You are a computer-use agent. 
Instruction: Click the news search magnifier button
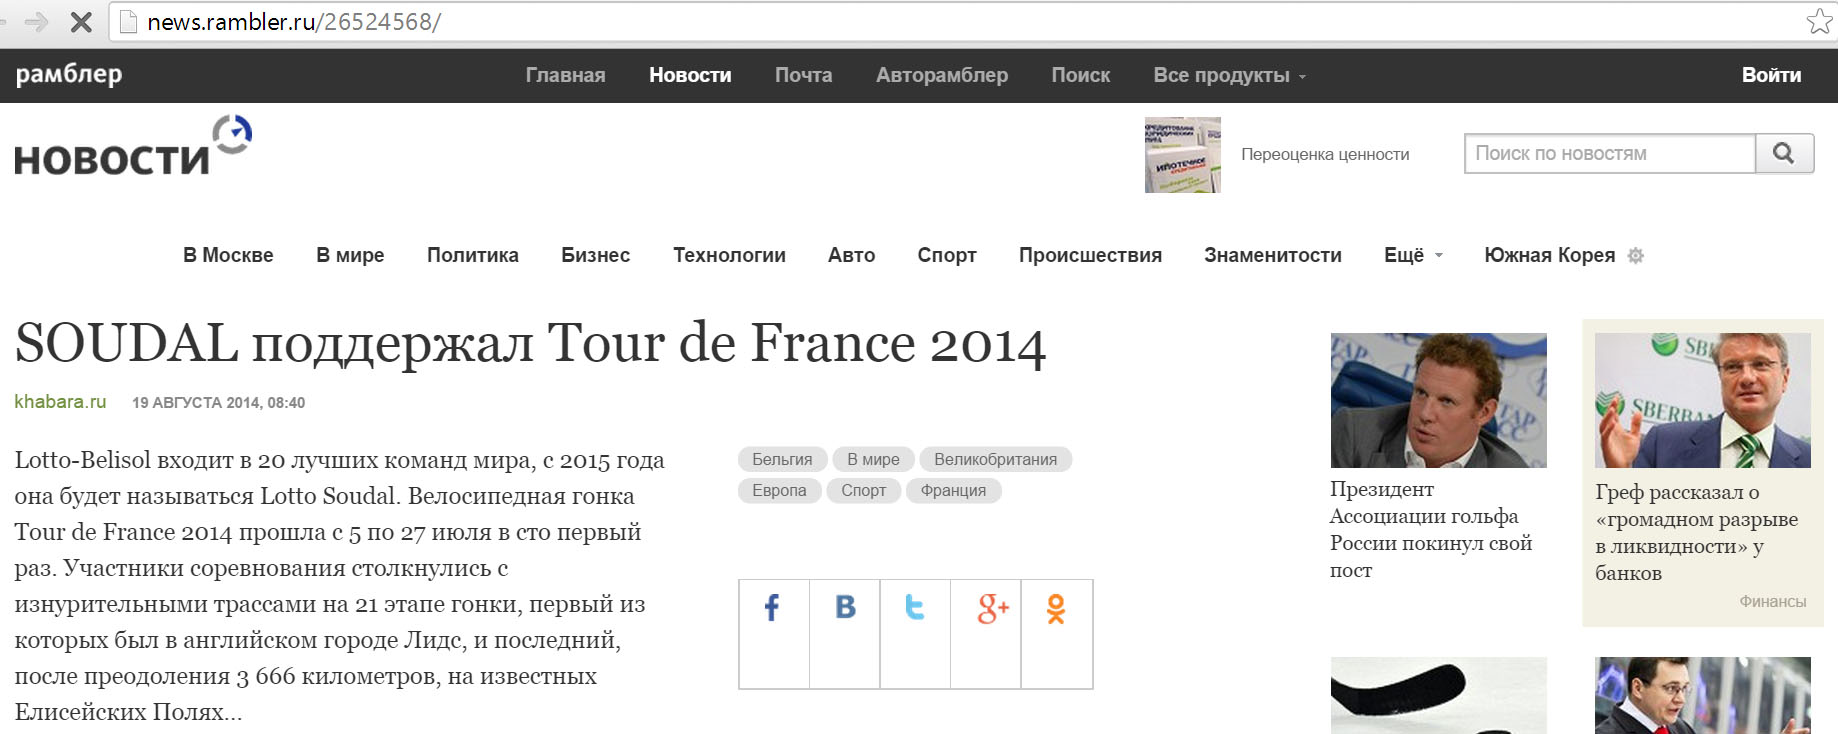pyautogui.click(x=1784, y=153)
